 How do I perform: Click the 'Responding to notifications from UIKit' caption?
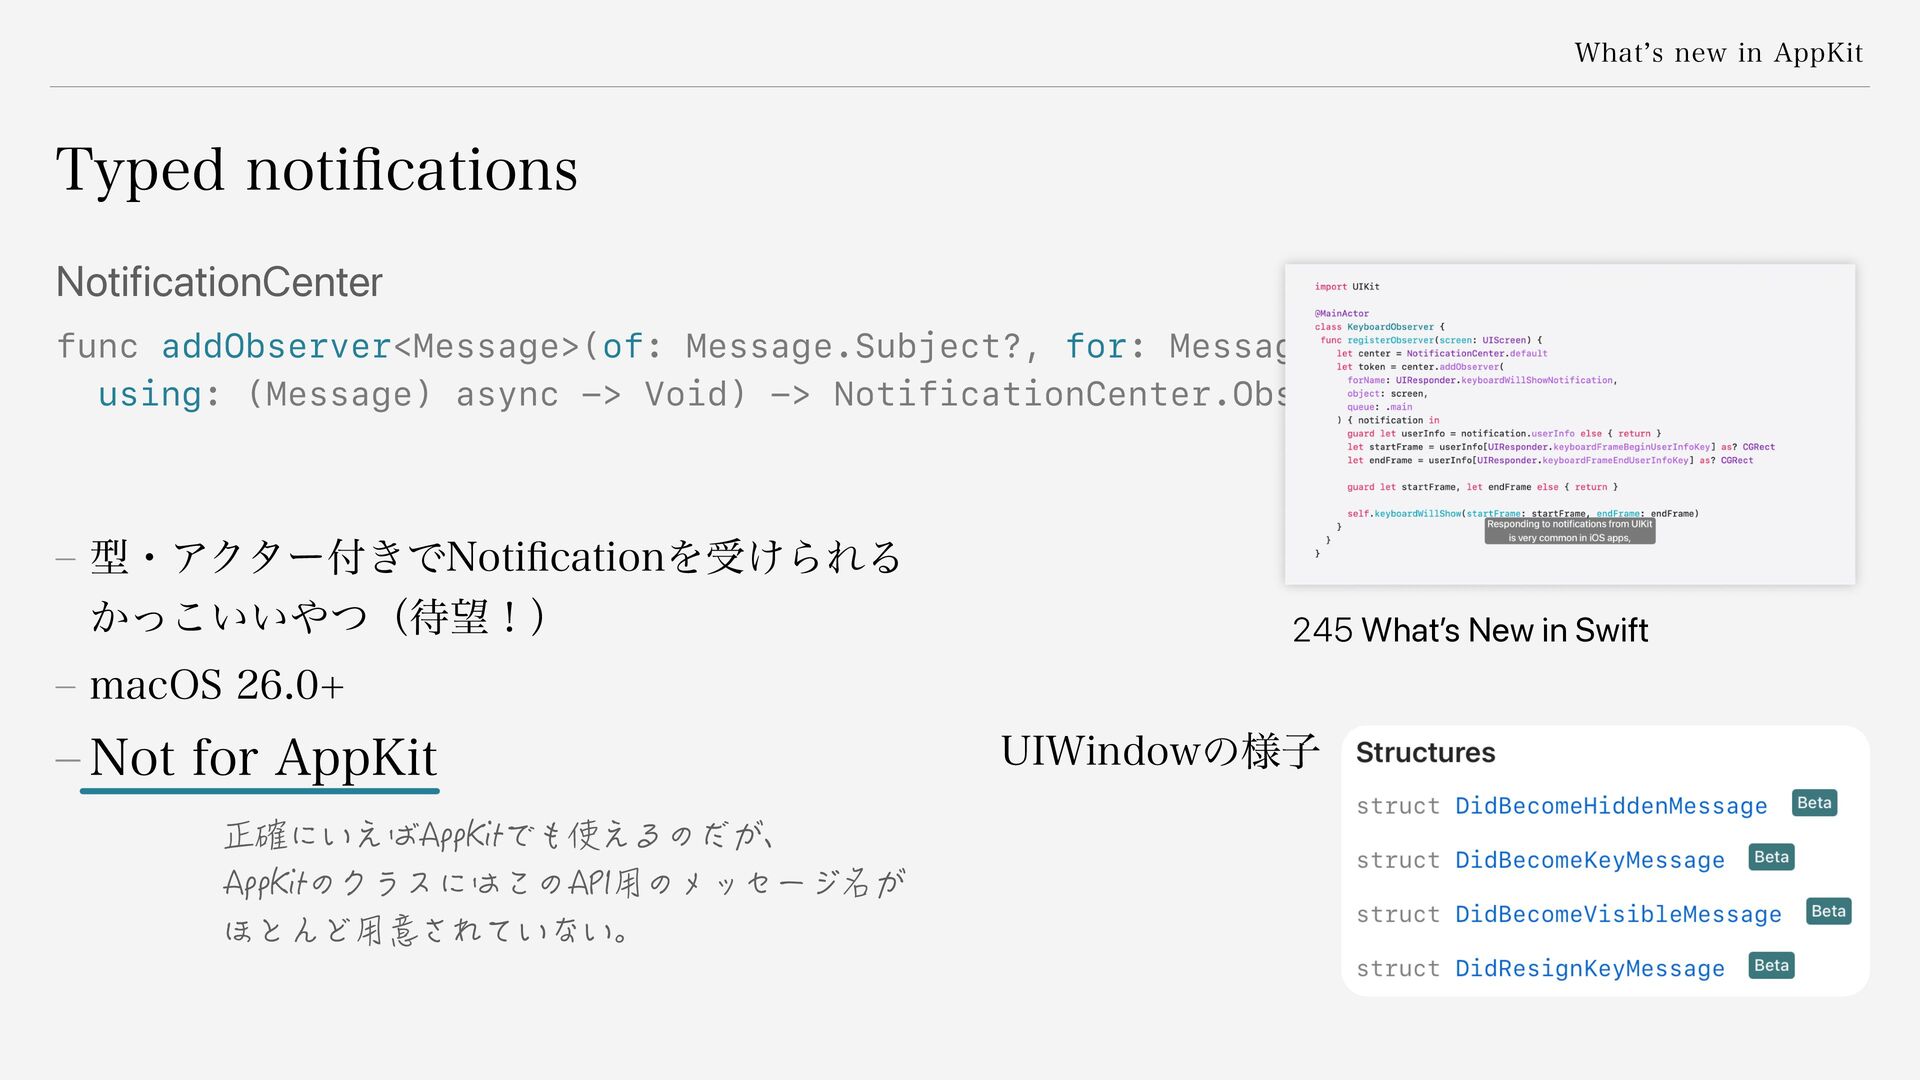tap(1569, 531)
